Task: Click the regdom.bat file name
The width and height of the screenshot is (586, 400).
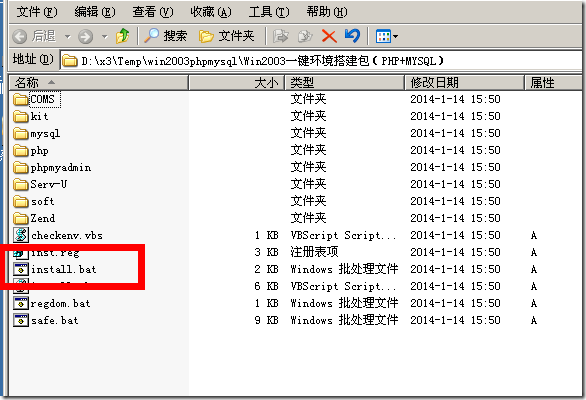Action: tap(61, 303)
